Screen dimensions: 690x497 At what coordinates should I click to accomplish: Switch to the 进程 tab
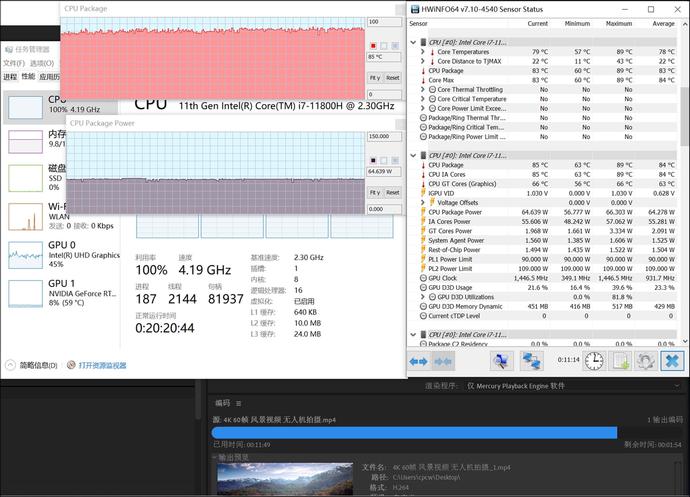click(x=10, y=77)
